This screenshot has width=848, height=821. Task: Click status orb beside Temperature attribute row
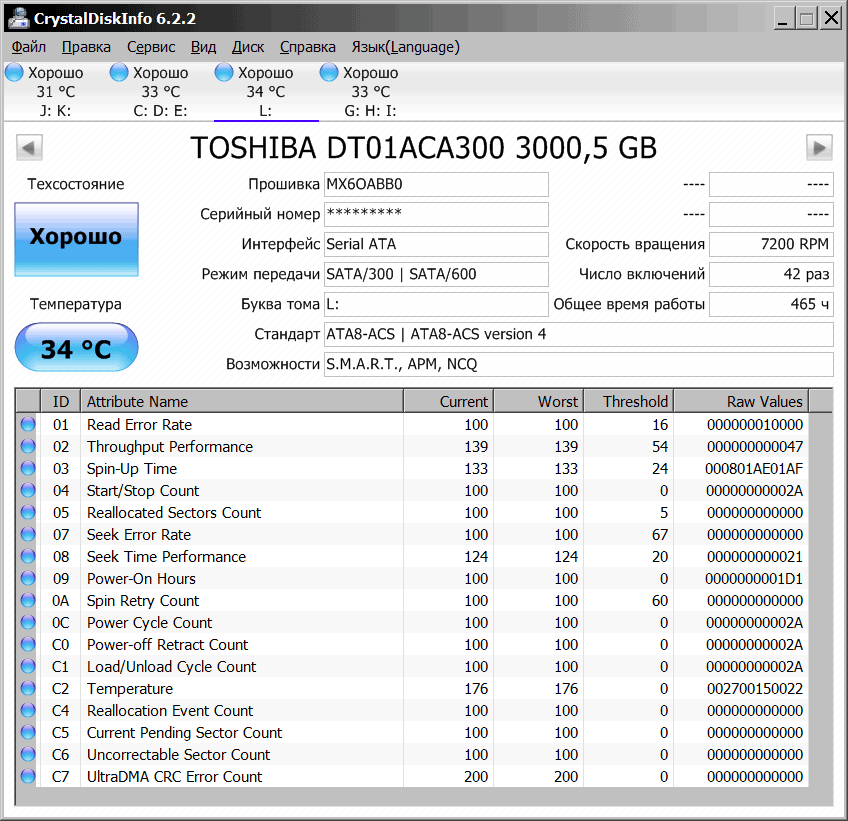pos(27,689)
